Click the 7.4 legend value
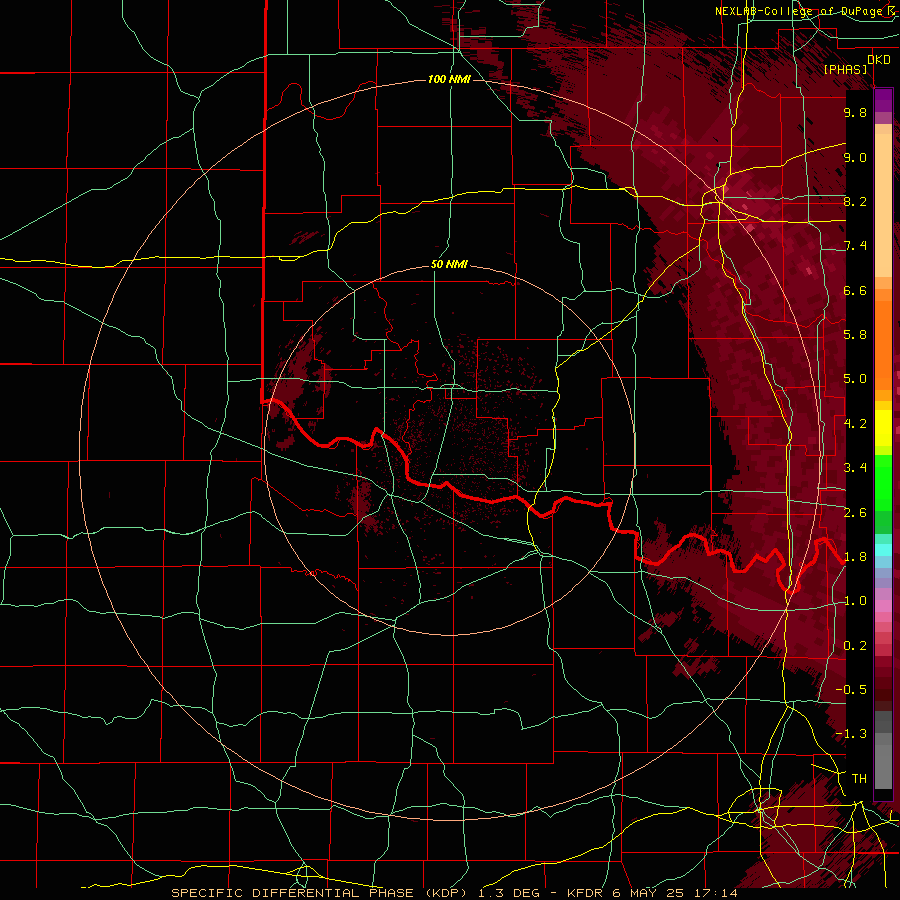This screenshot has height=900, width=900. (855, 246)
